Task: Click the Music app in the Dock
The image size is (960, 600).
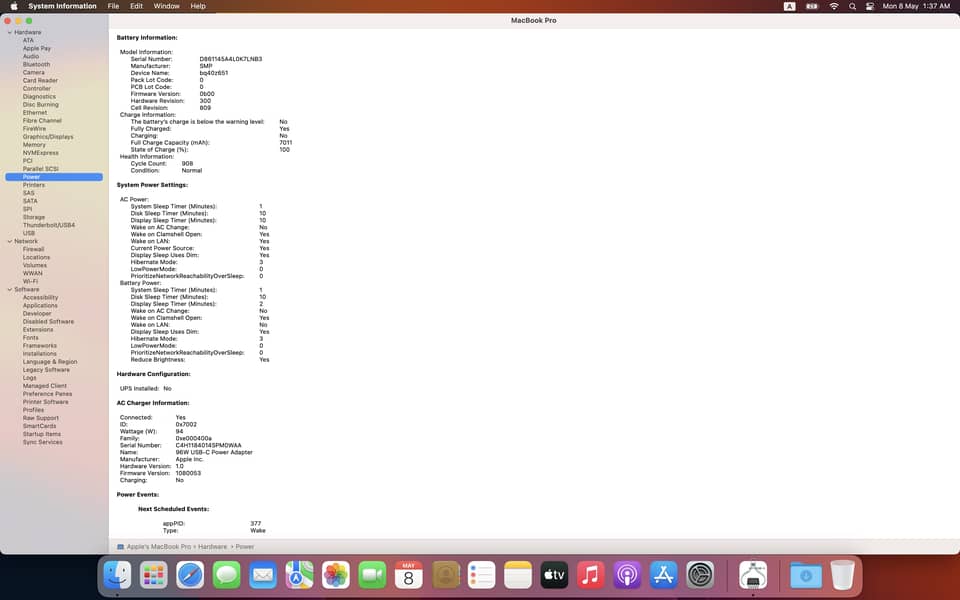Action: pyautogui.click(x=590, y=575)
